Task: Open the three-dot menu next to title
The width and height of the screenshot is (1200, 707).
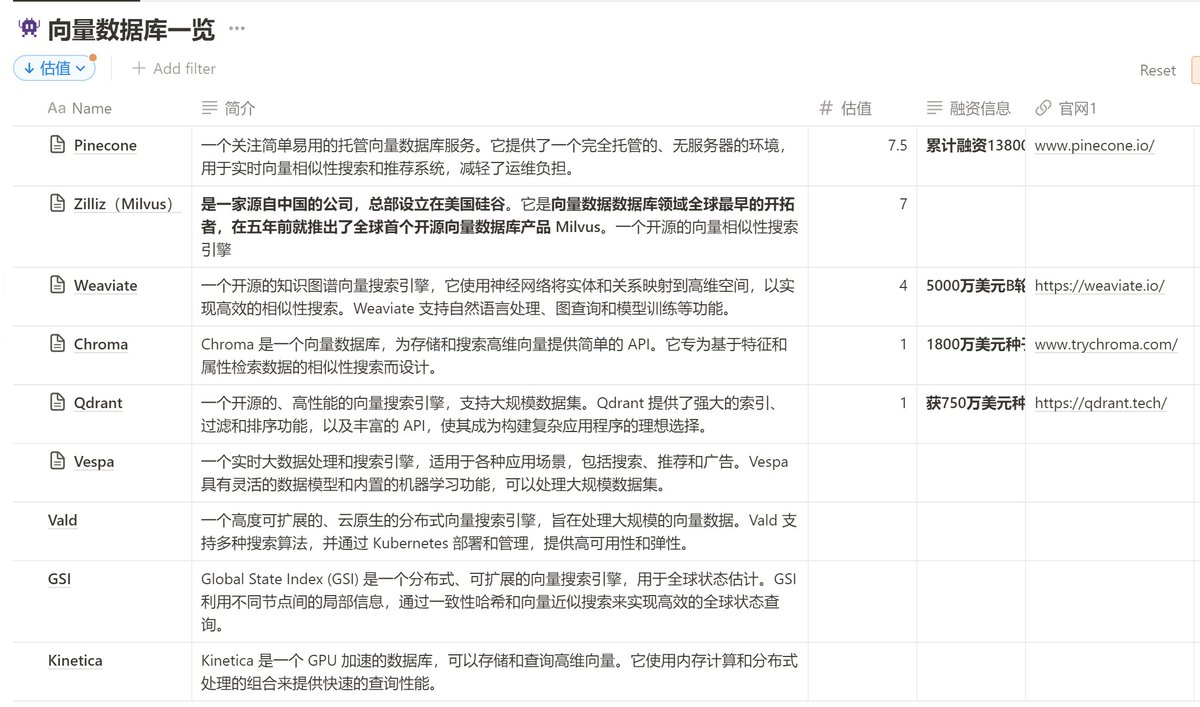Action: (x=237, y=29)
